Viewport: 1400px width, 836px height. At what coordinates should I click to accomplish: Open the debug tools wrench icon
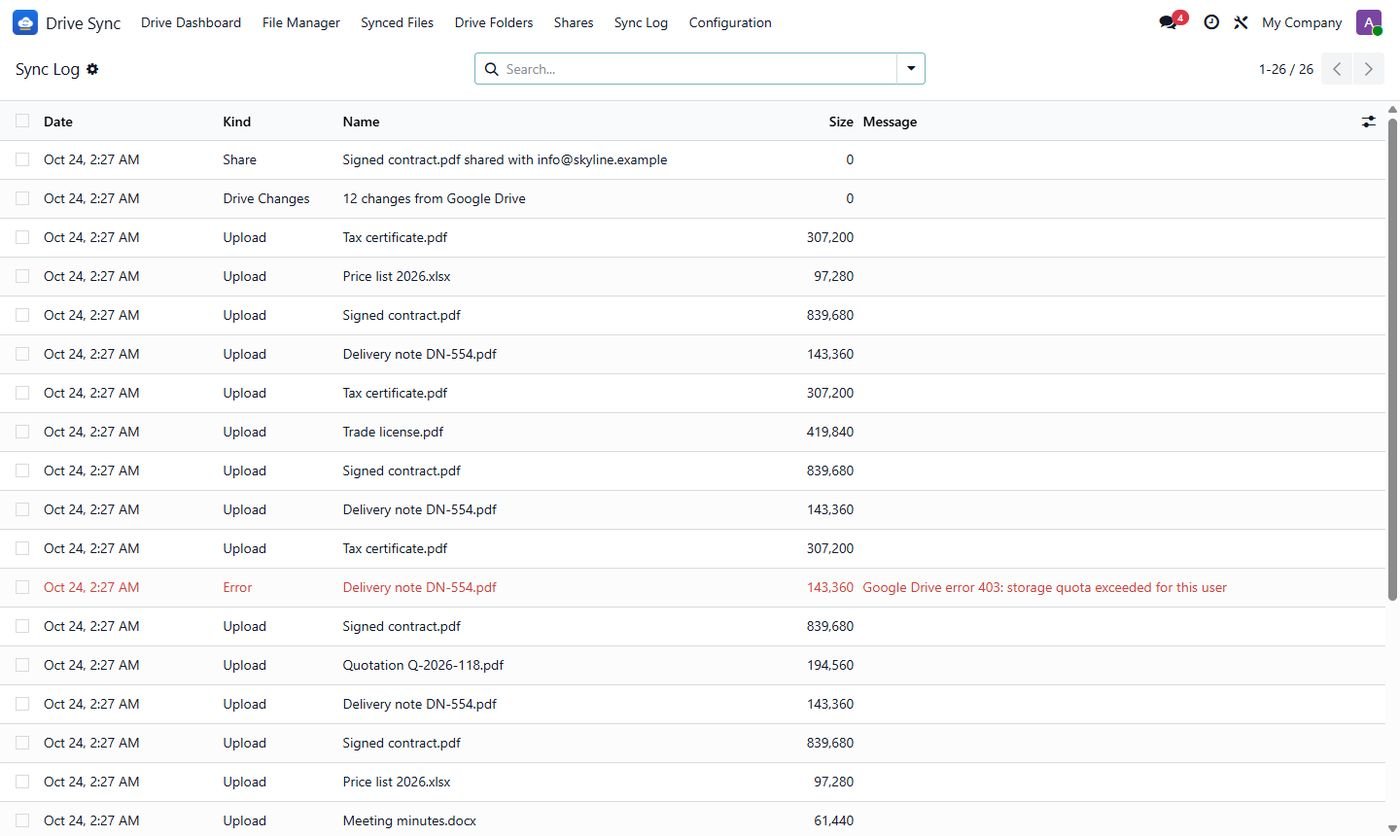tap(1241, 22)
